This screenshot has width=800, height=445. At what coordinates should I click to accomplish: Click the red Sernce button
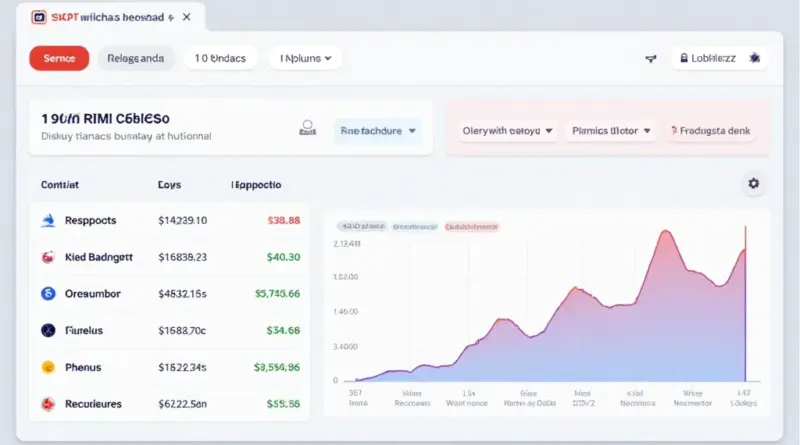click(x=59, y=59)
